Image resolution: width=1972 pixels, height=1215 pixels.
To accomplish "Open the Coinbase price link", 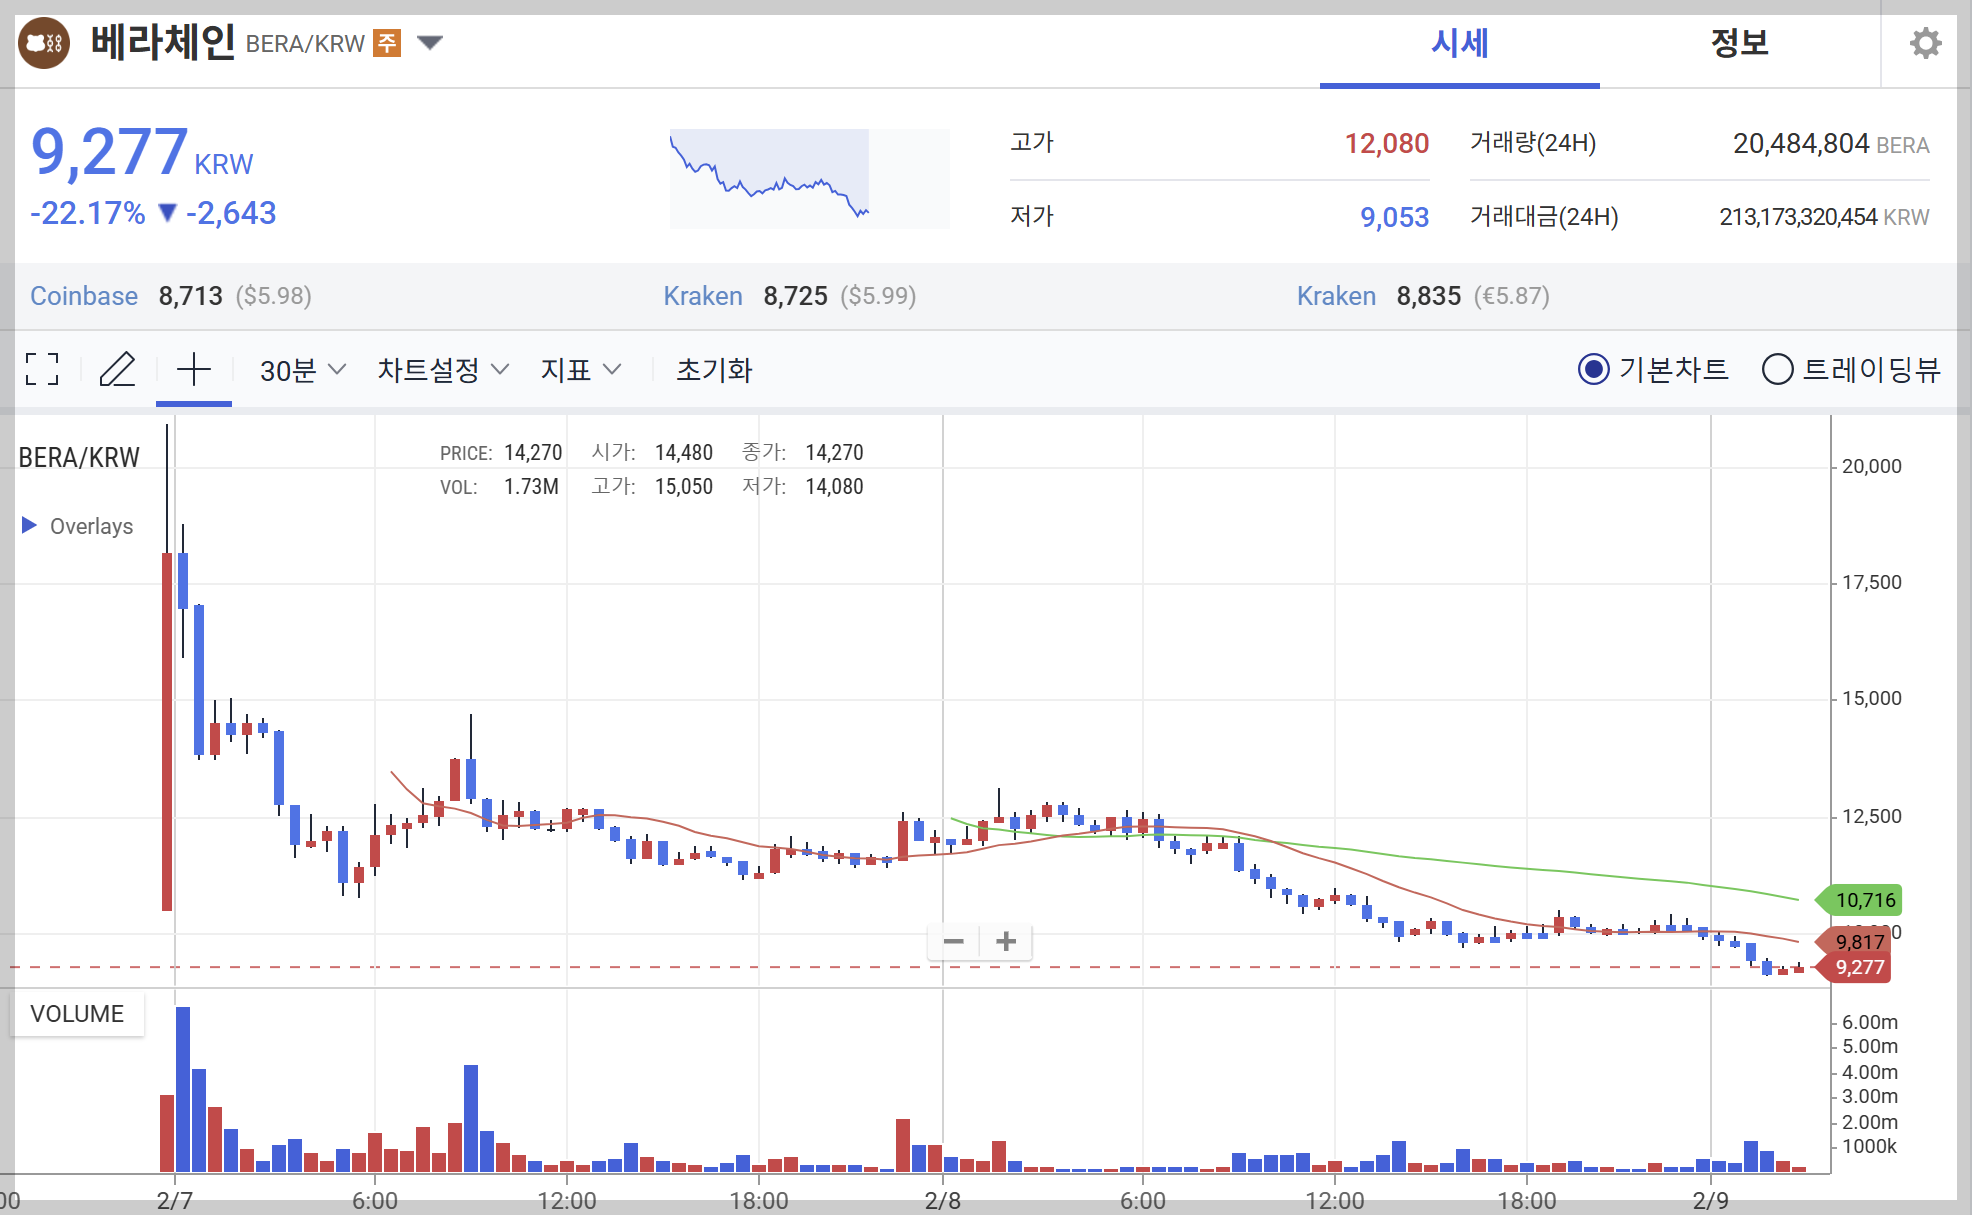I will (84, 296).
